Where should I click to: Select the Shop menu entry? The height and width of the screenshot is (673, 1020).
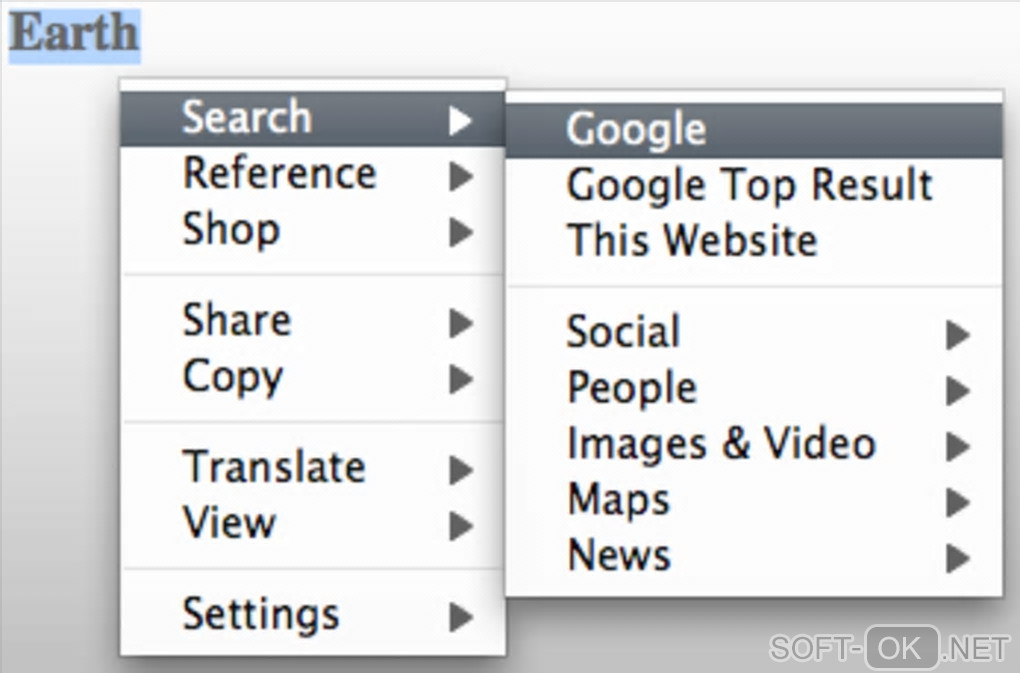pos(231,230)
